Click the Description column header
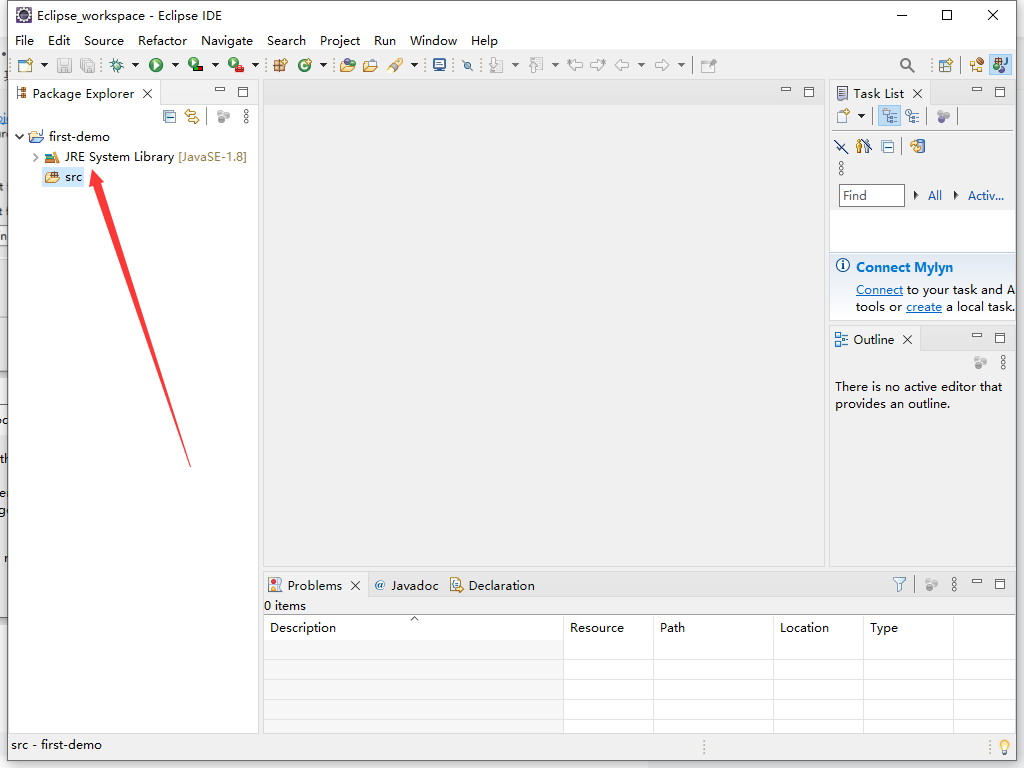Image resolution: width=1024 pixels, height=768 pixels. [x=414, y=628]
